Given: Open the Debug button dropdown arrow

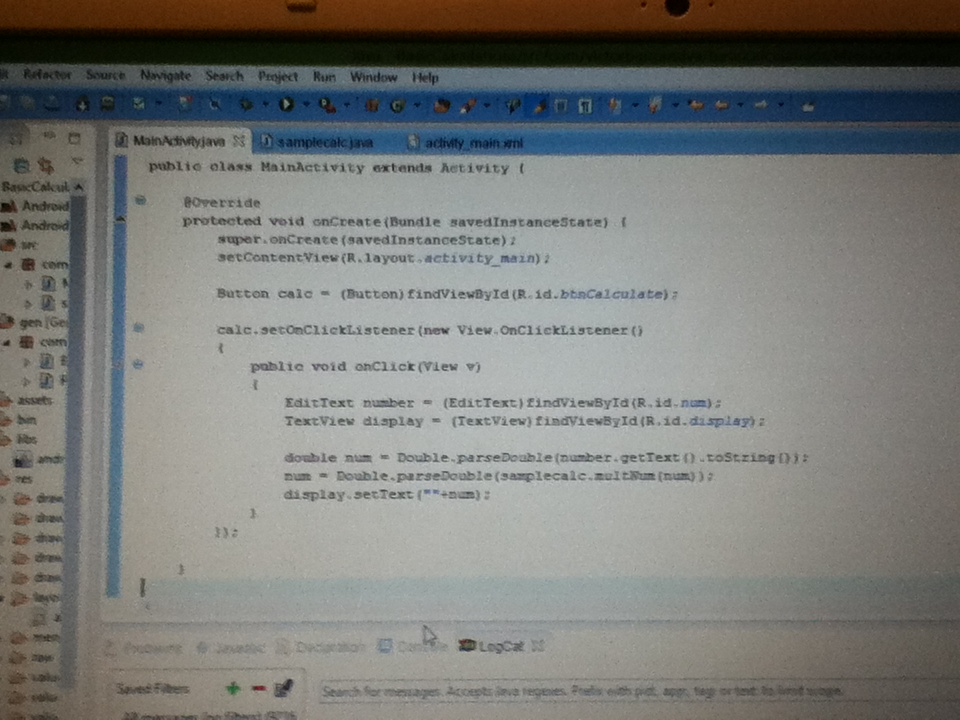Looking at the screenshot, I should click(266, 105).
